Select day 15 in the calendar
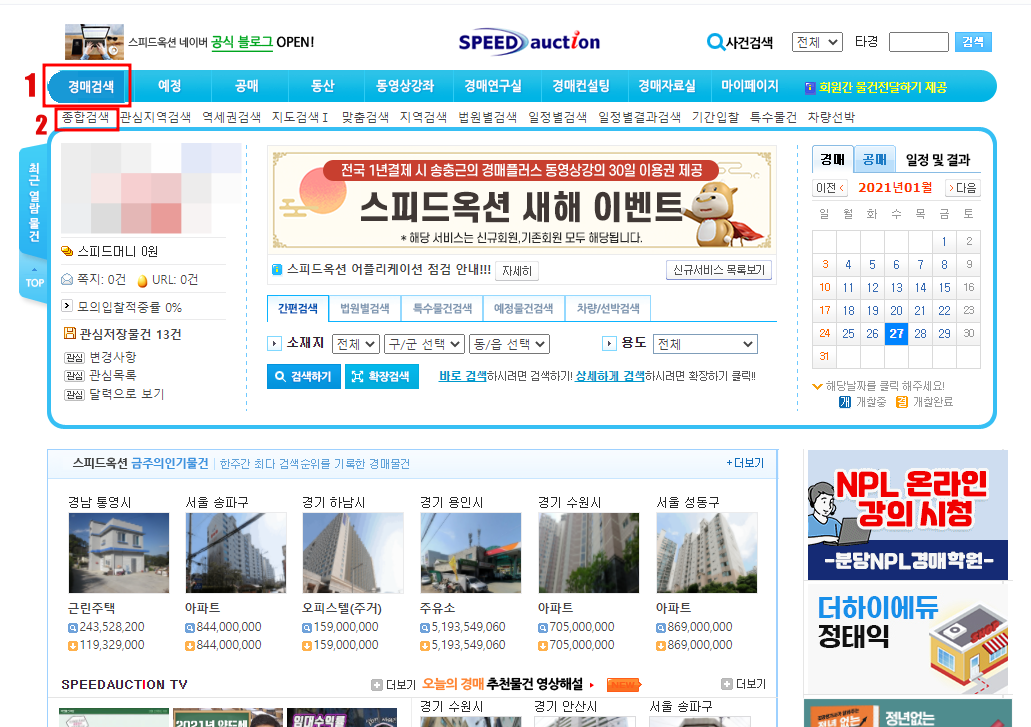Screen dimensions: 1031x727 944,287
